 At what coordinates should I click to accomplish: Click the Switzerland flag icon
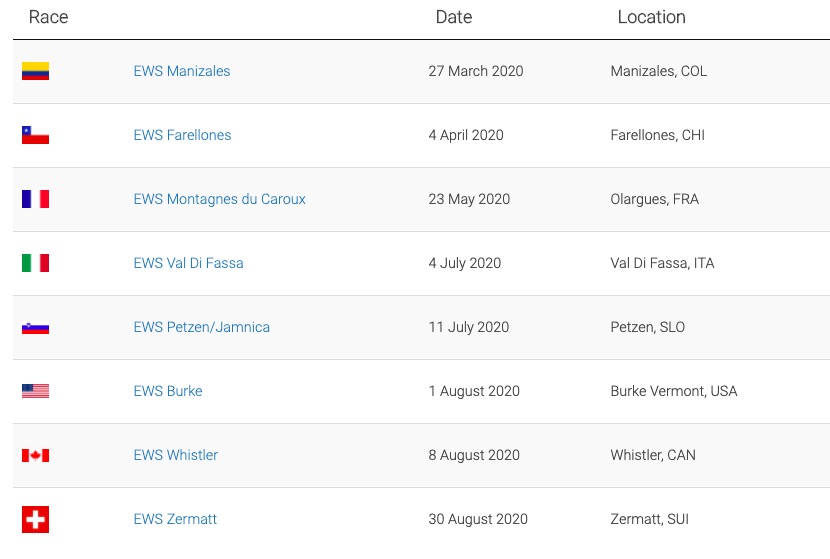(35, 519)
